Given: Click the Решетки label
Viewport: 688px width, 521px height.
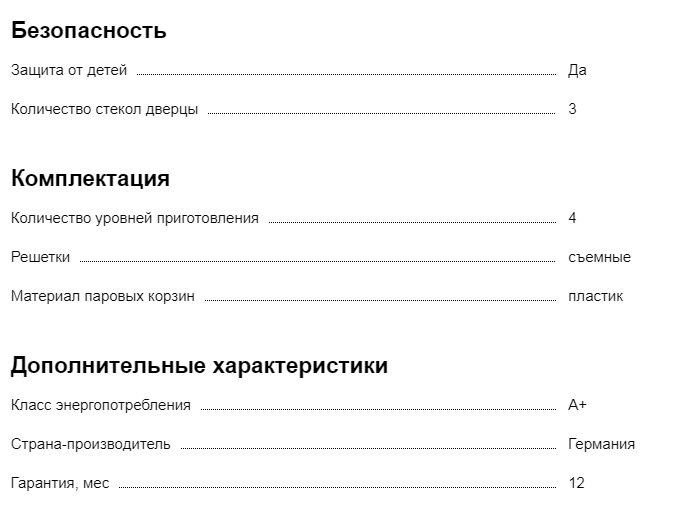Looking at the screenshot, I should point(40,257).
